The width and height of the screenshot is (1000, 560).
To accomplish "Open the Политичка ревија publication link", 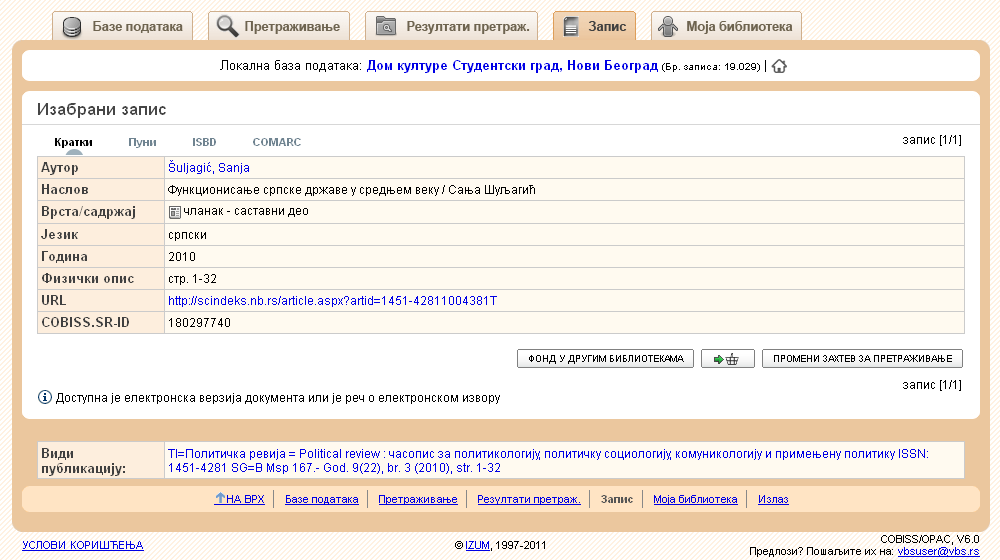I will (548, 461).
